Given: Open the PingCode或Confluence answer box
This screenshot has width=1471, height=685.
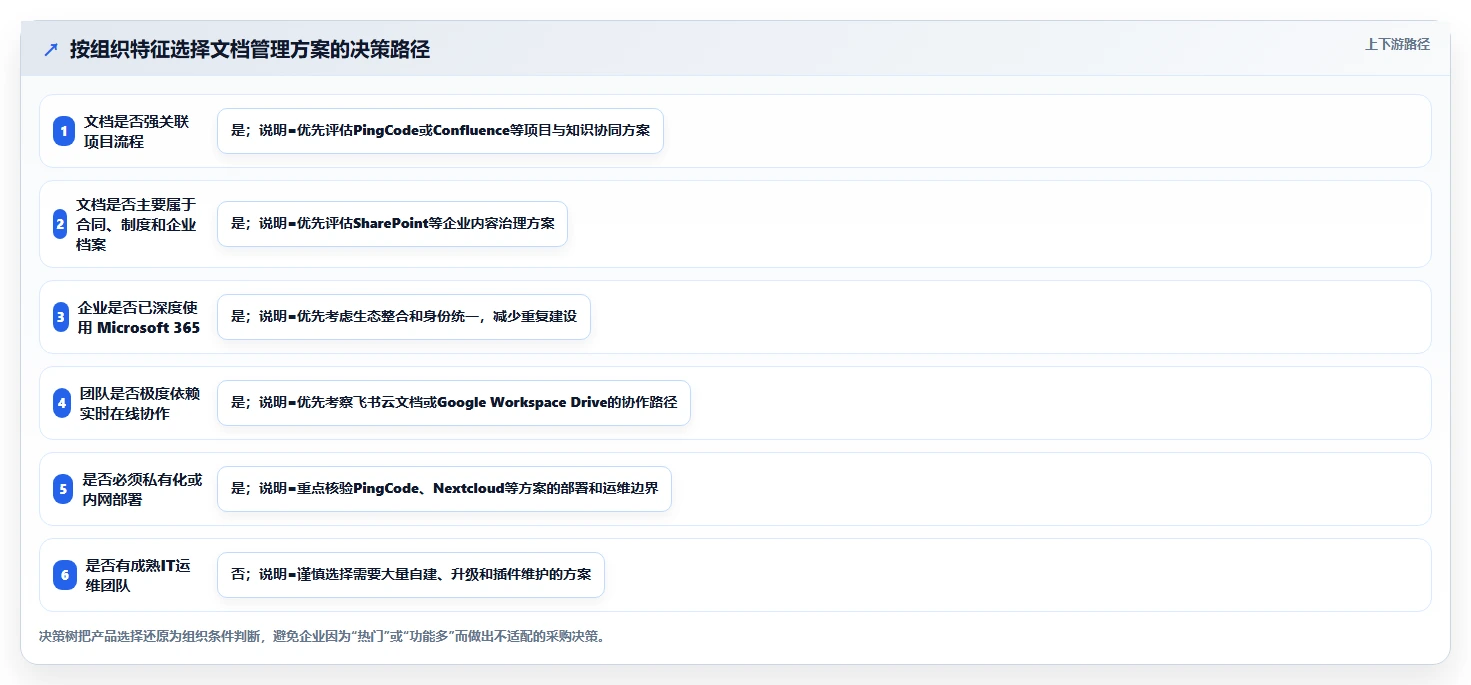Looking at the screenshot, I should (440, 131).
